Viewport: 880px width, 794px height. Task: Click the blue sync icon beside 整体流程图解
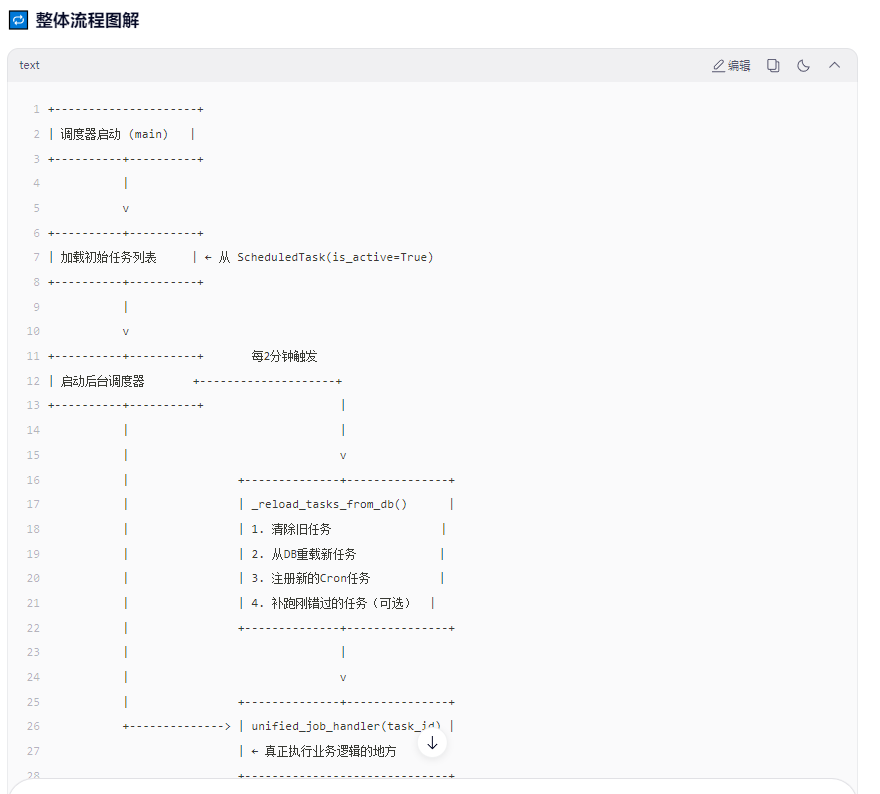click(x=17, y=19)
